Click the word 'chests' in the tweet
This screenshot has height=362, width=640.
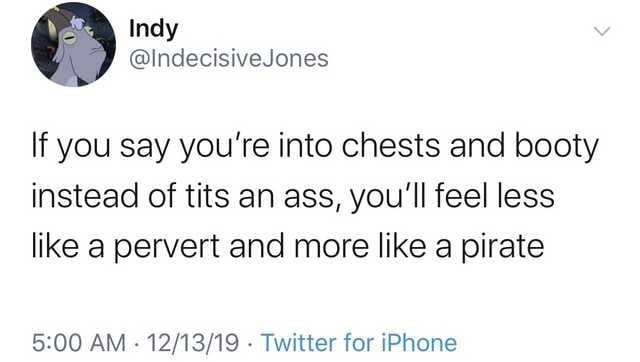click(x=391, y=146)
